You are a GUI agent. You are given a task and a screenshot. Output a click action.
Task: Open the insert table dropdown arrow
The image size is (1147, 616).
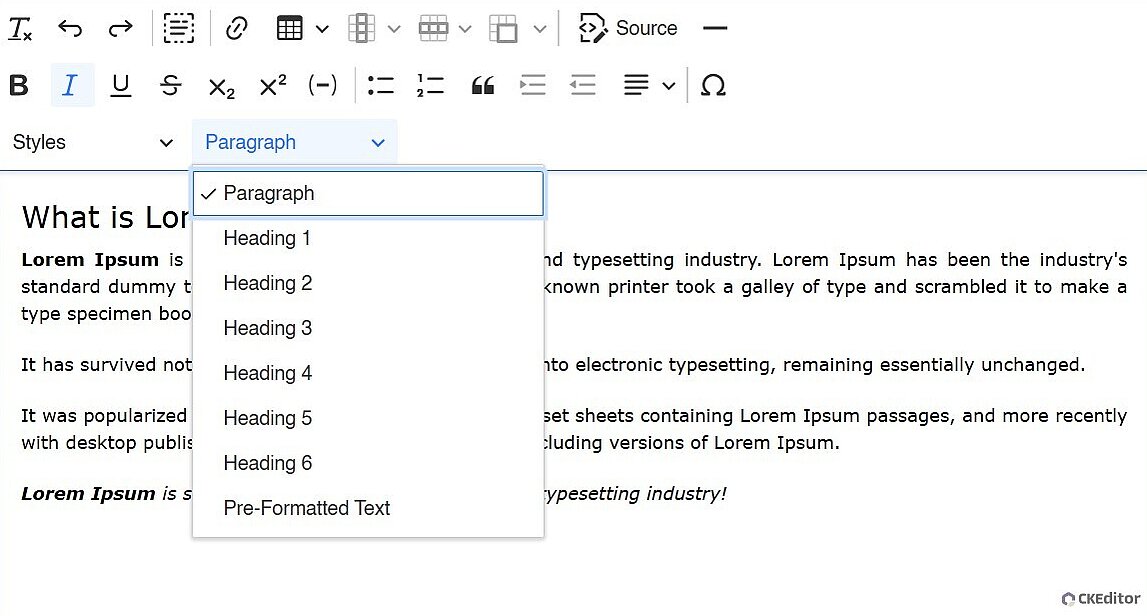click(322, 29)
